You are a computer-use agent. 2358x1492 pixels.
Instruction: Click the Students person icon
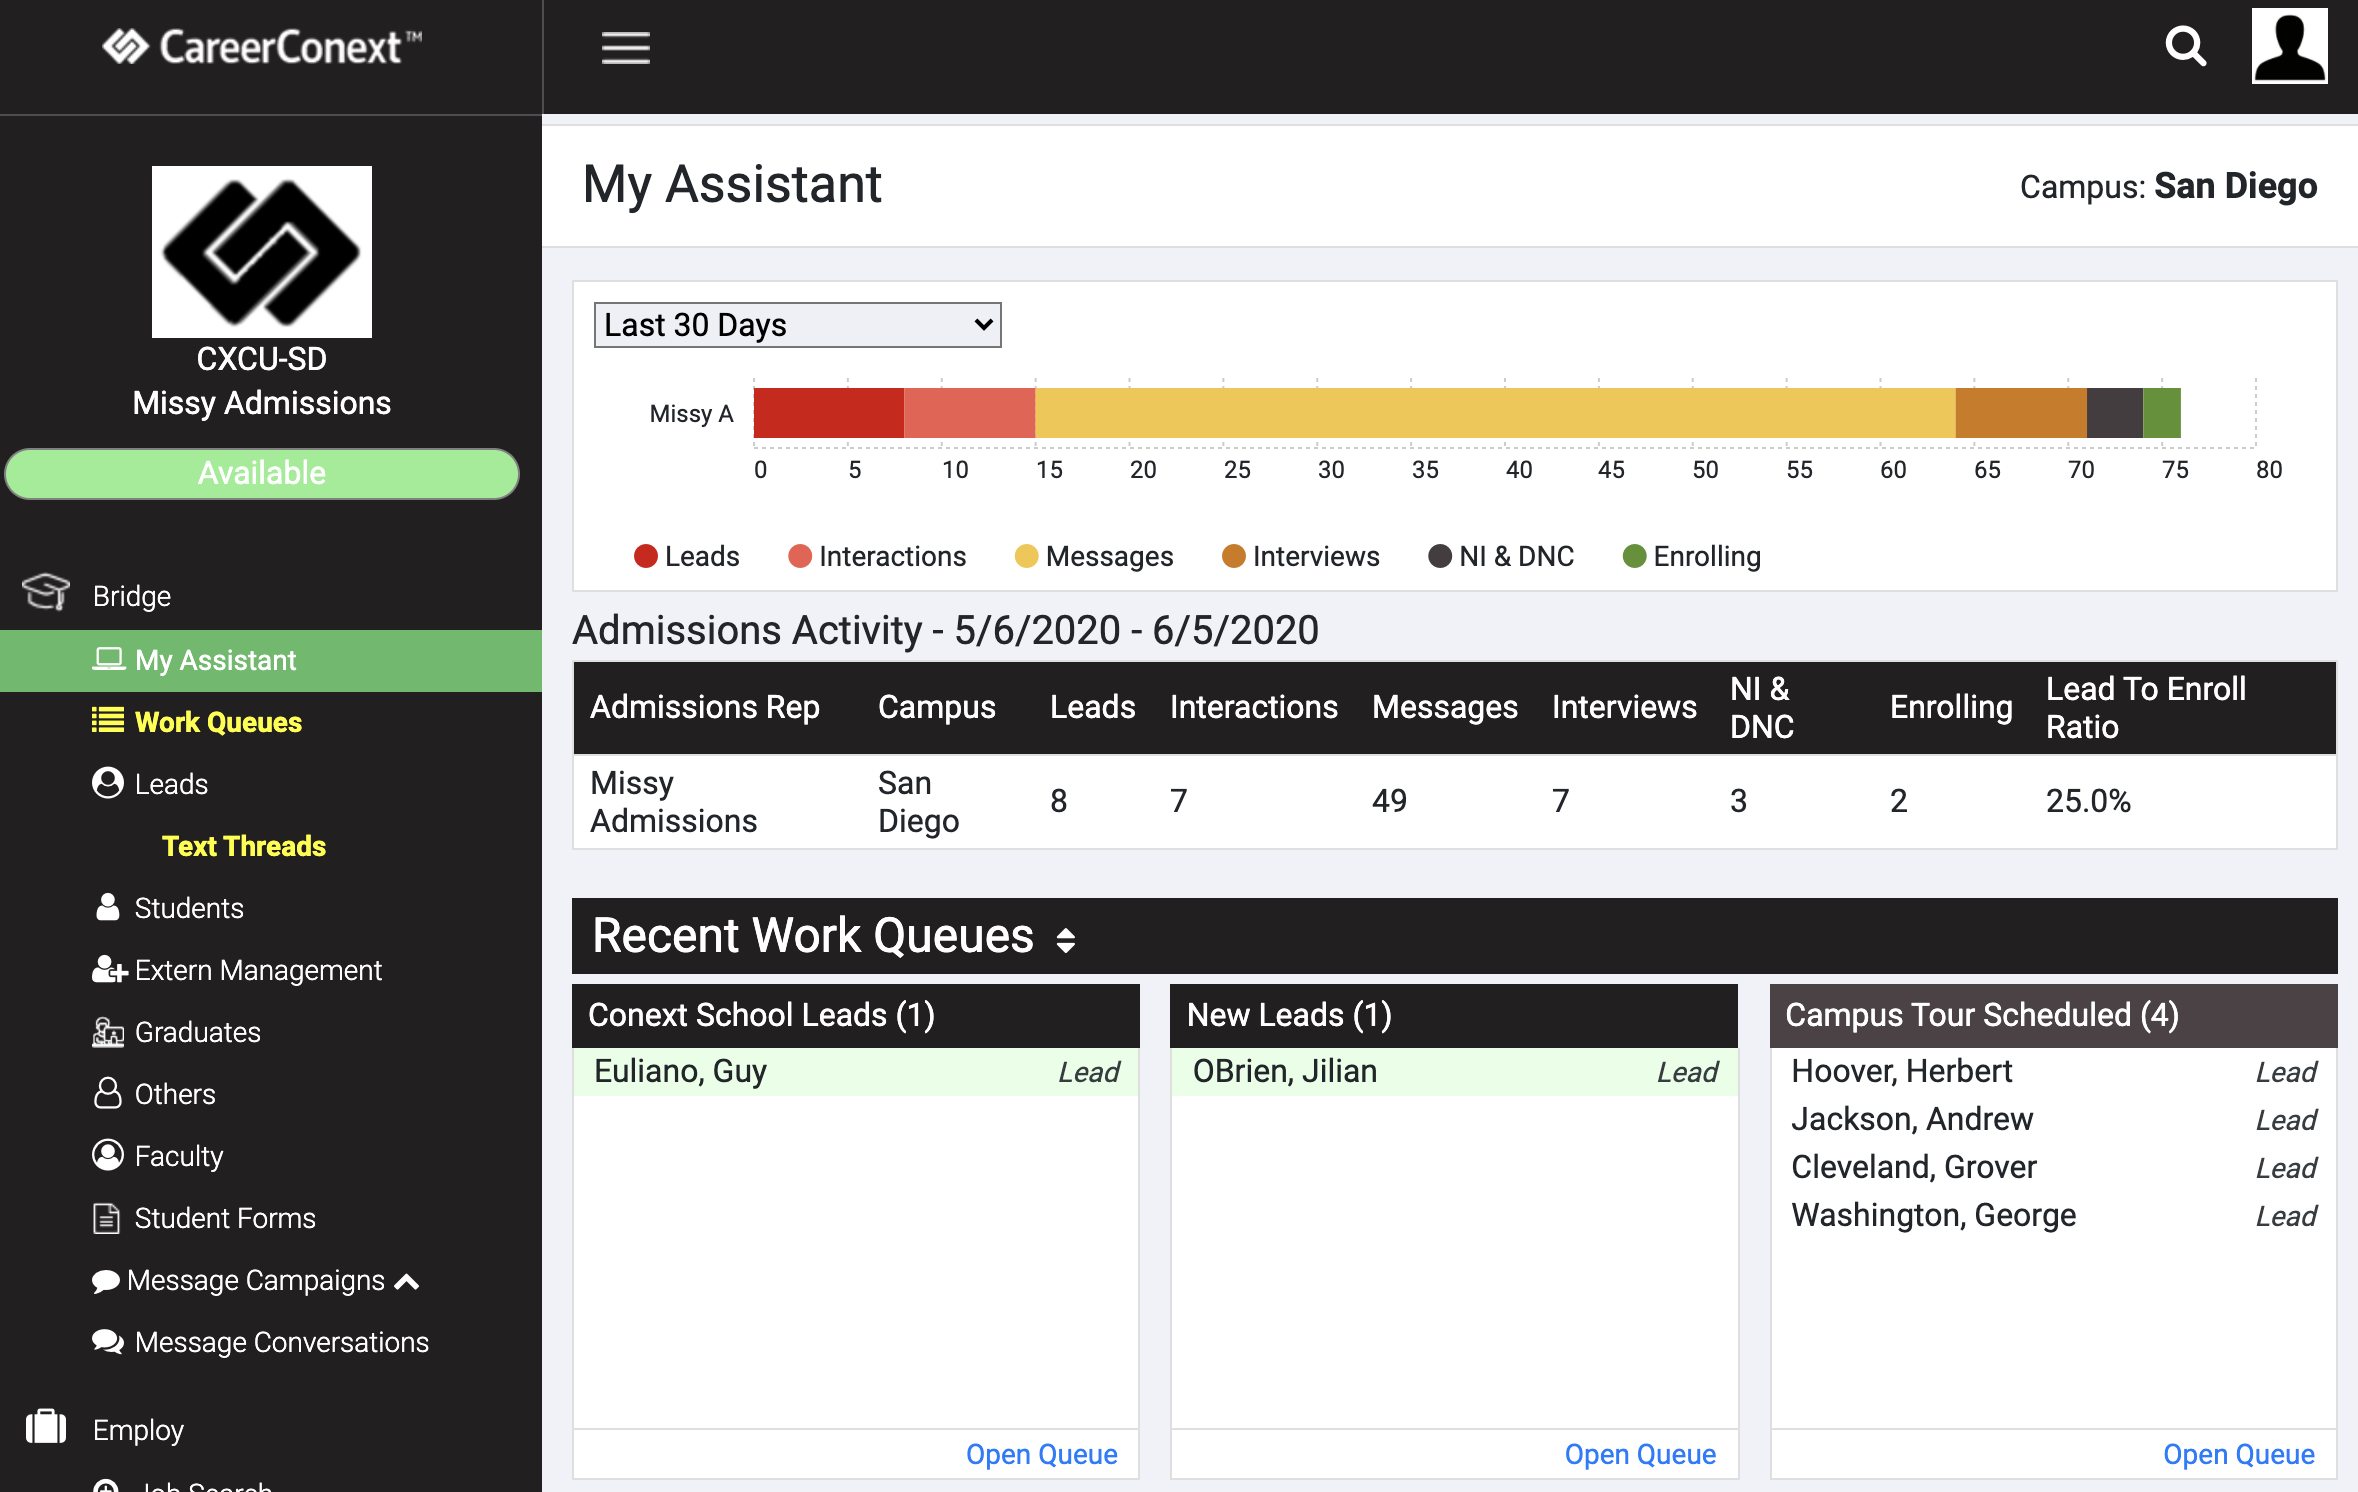coord(108,907)
